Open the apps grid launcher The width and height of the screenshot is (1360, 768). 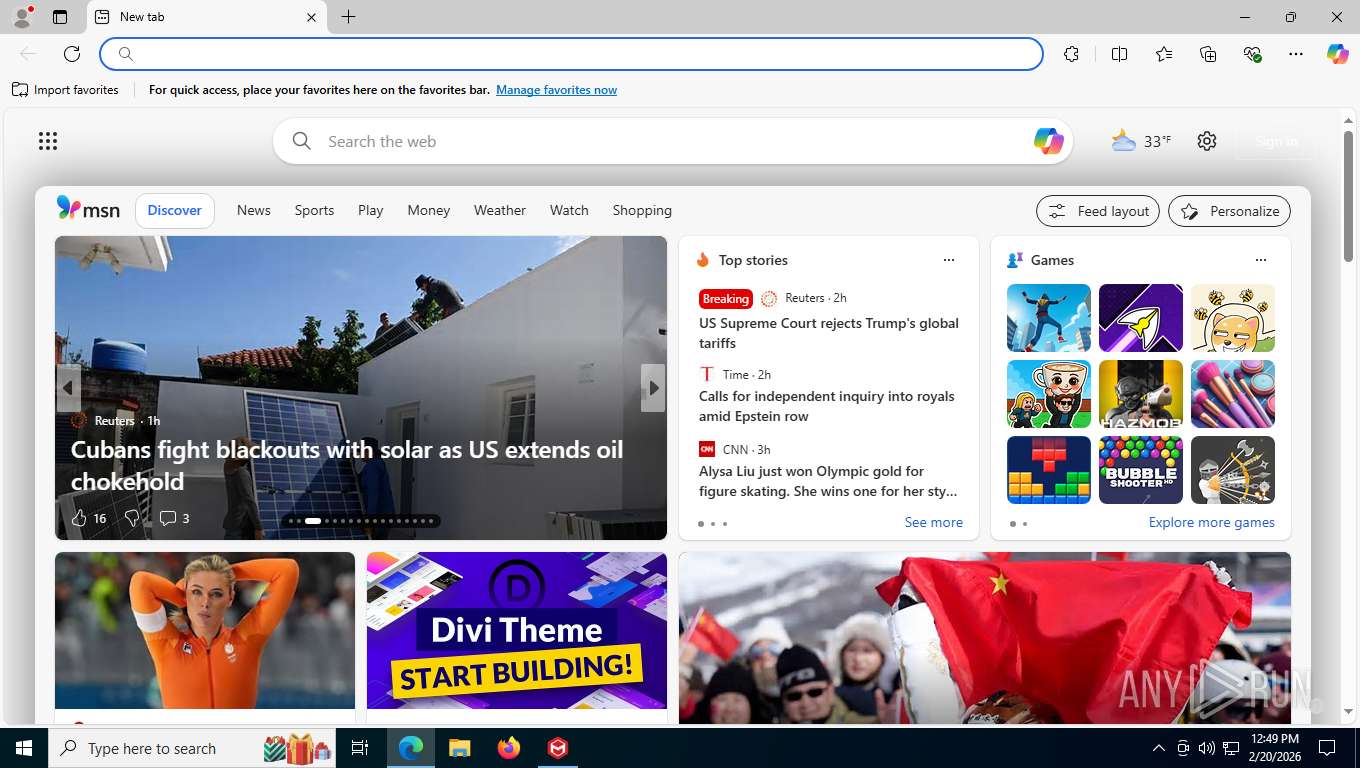tap(48, 141)
